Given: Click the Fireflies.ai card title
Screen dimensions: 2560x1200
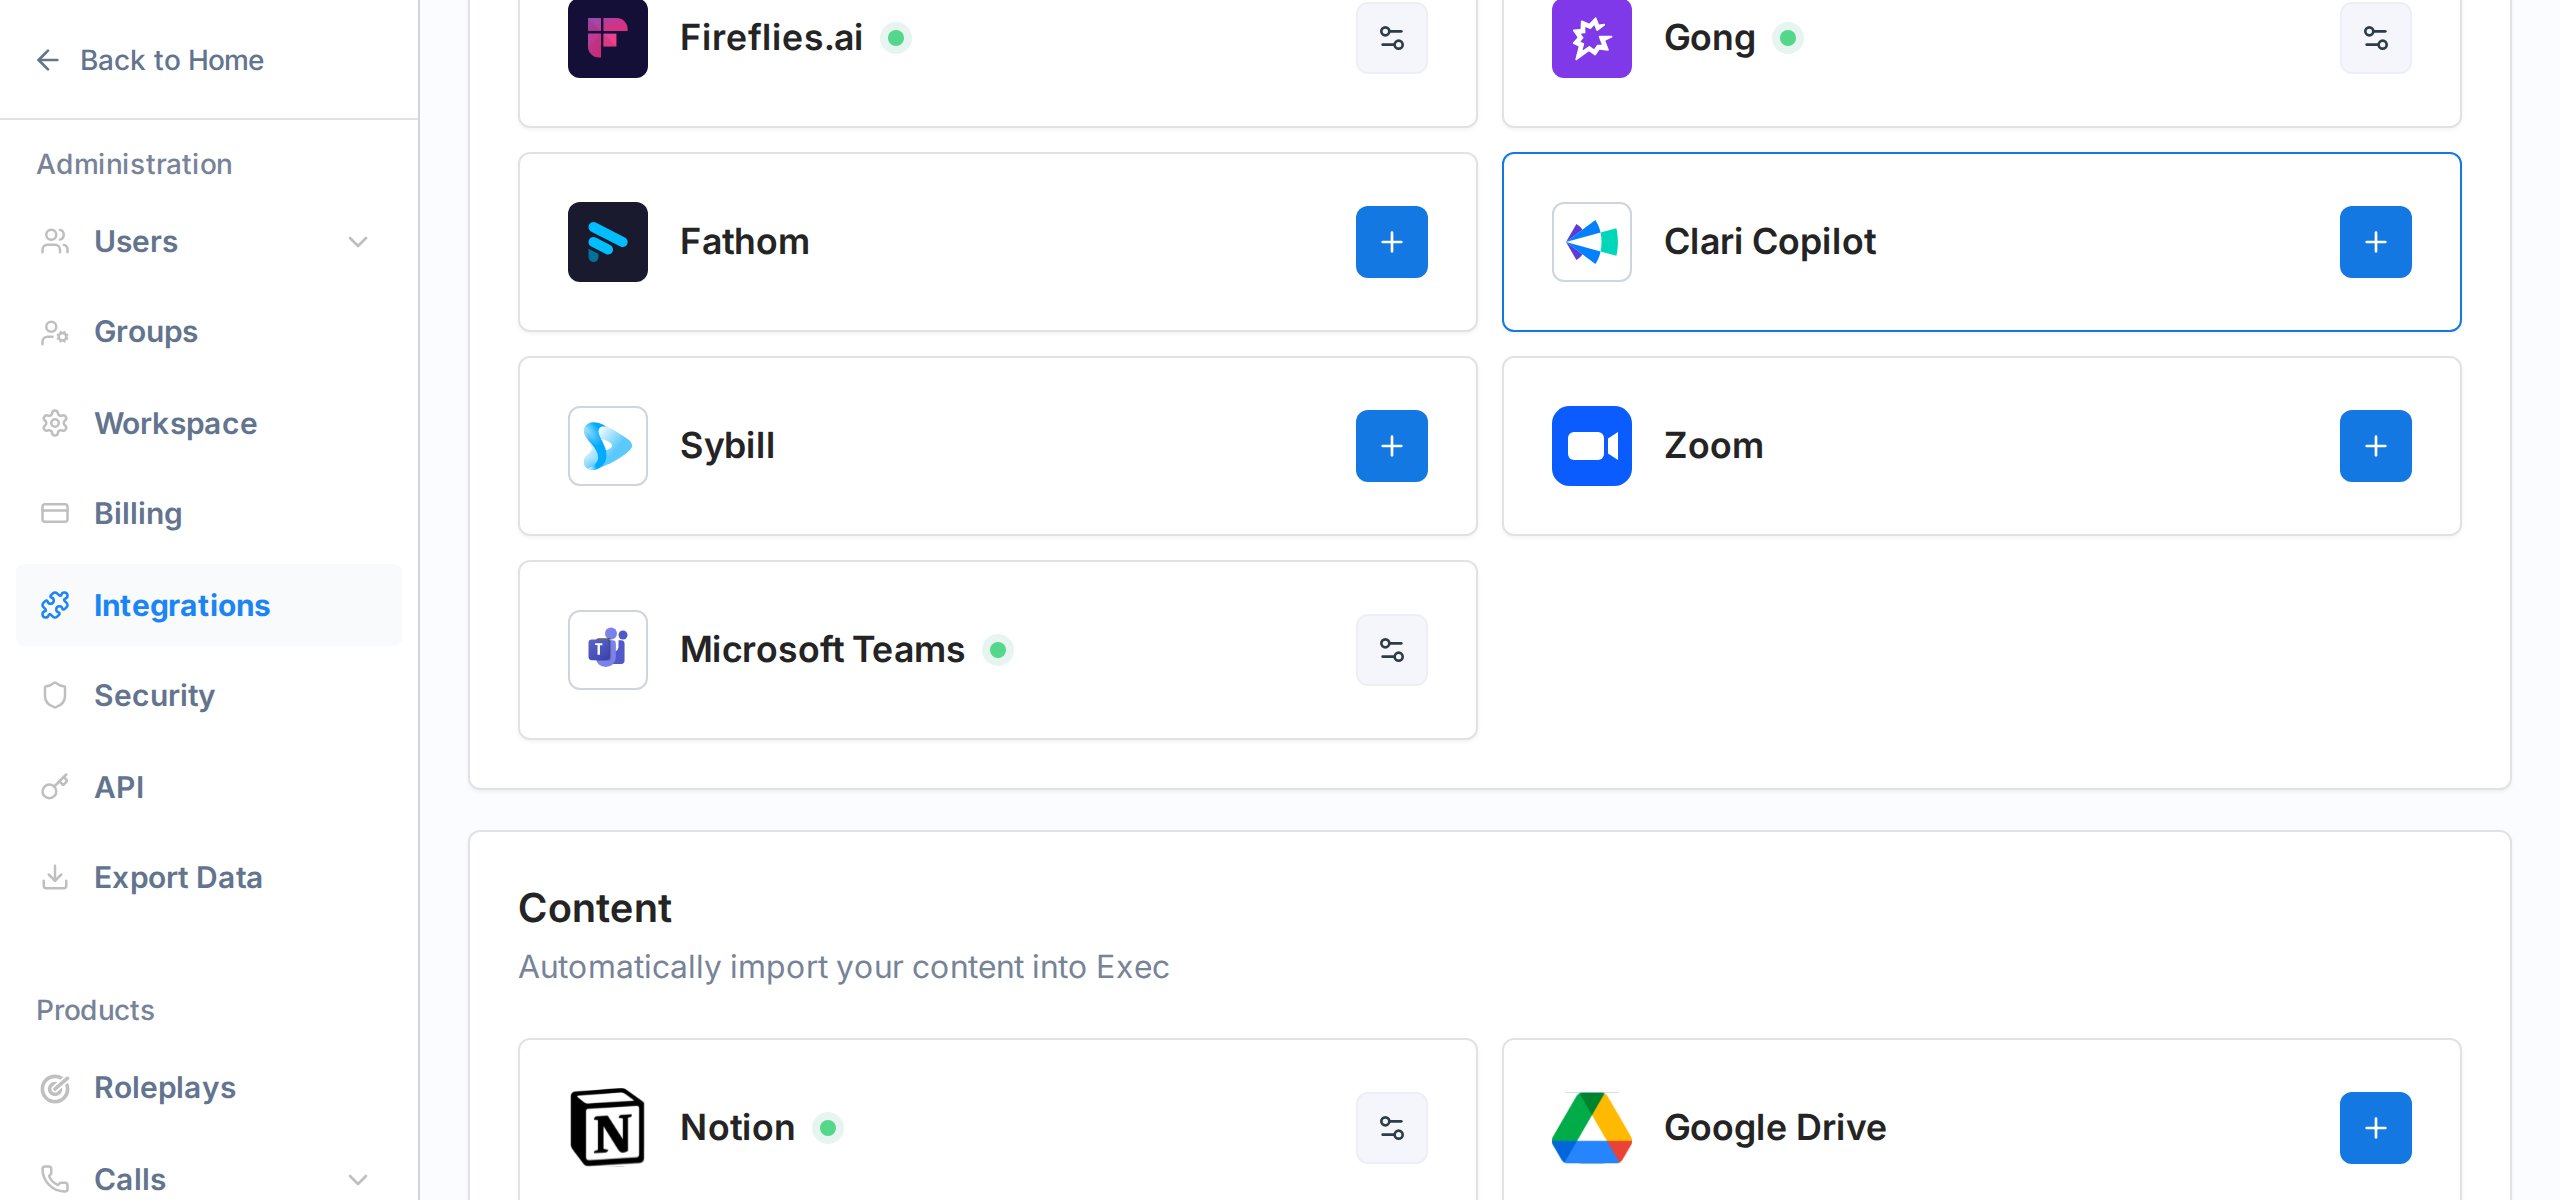Looking at the screenshot, I should click(771, 38).
